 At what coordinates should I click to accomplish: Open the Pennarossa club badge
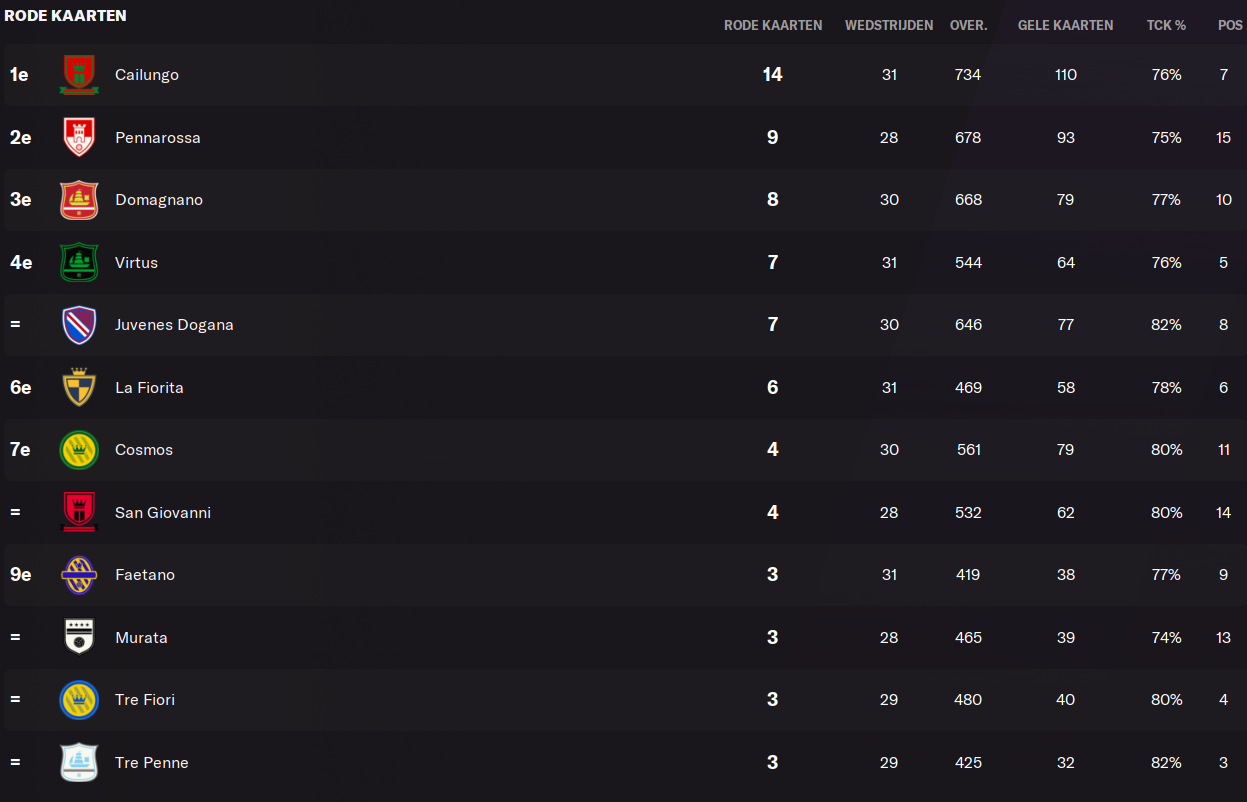79,137
